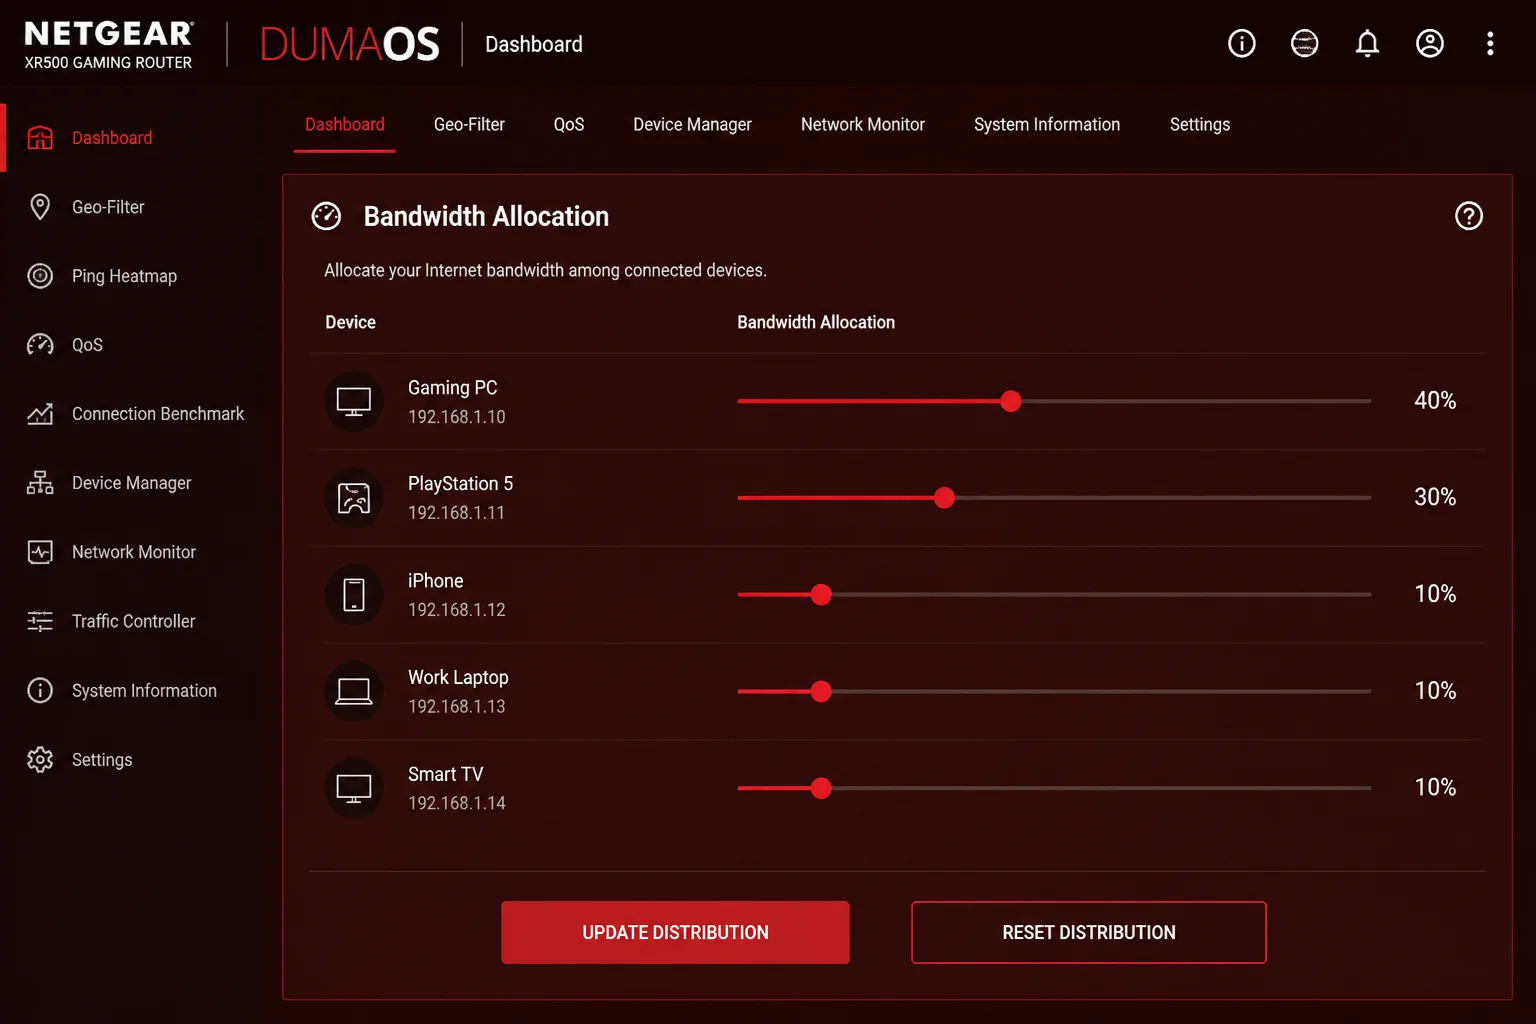Click the IP address 192.168.1.10
Image resolution: width=1536 pixels, height=1024 pixels.
pos(456,416)
